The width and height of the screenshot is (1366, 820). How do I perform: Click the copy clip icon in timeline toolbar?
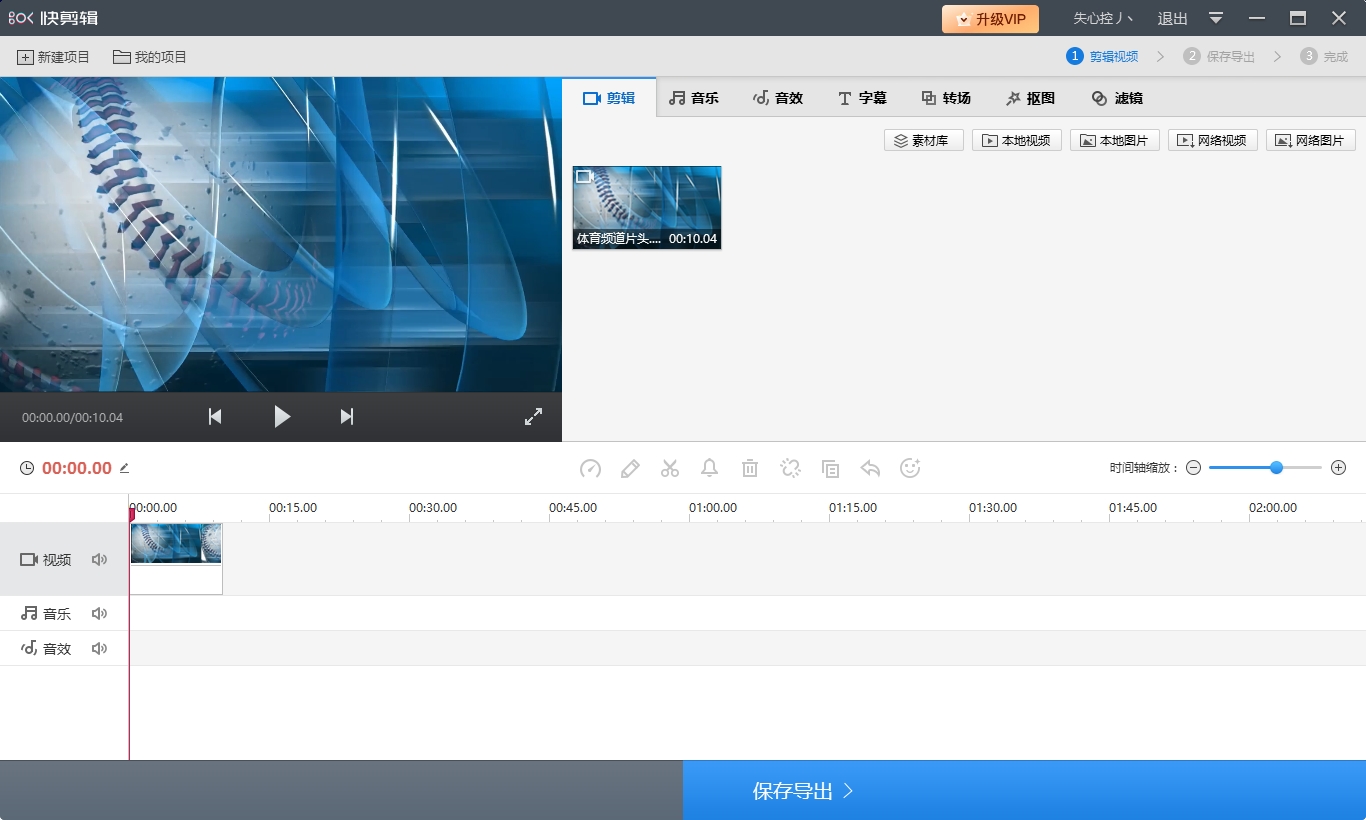pyautogui.click(x=830, y=468)
